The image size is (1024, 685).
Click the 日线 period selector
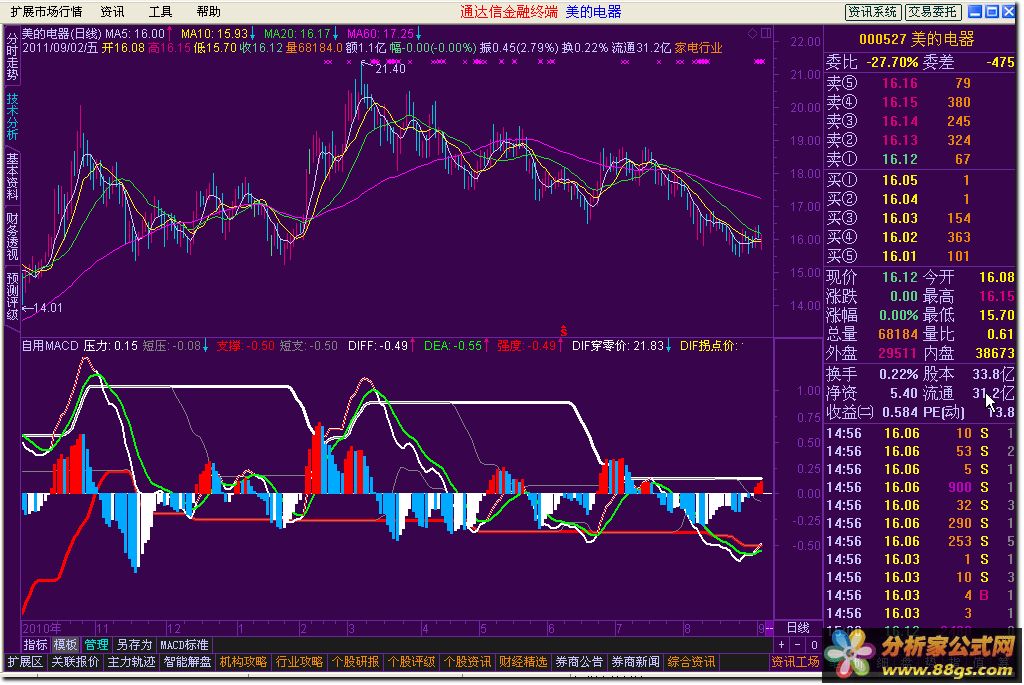click(x=798, y=628)
